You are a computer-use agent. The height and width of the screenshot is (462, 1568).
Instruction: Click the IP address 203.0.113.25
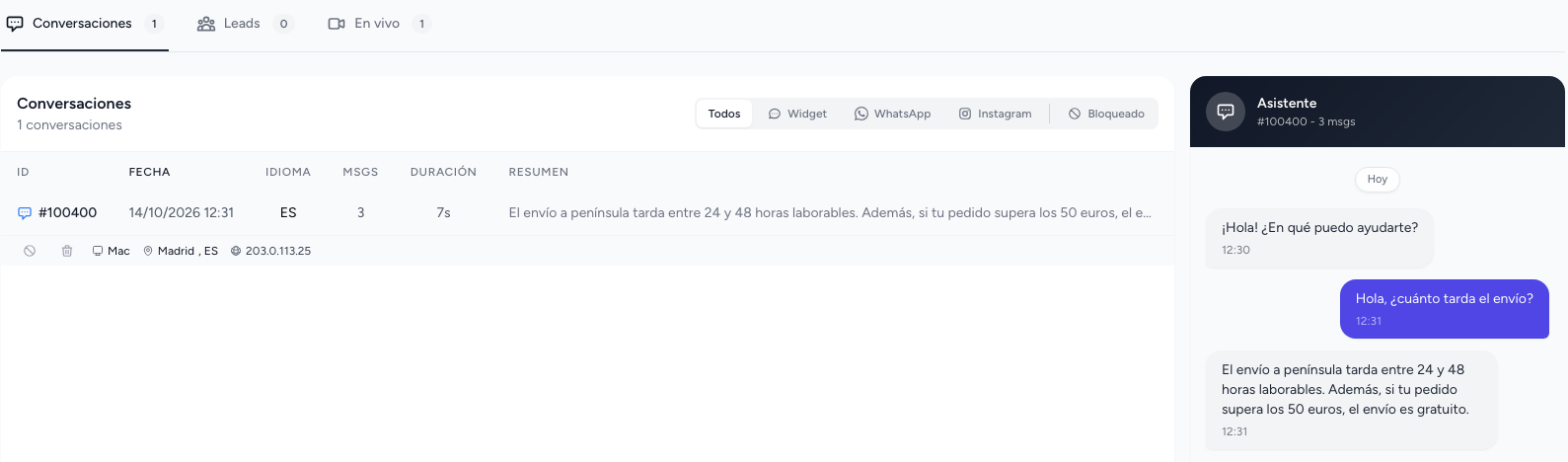point(278,251)
